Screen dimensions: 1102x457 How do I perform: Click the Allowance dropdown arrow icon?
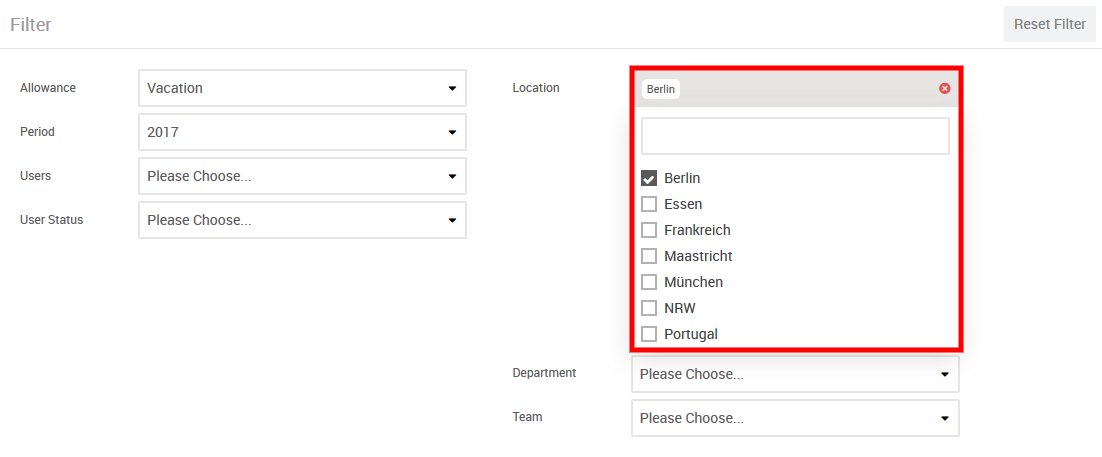(452, 88)
